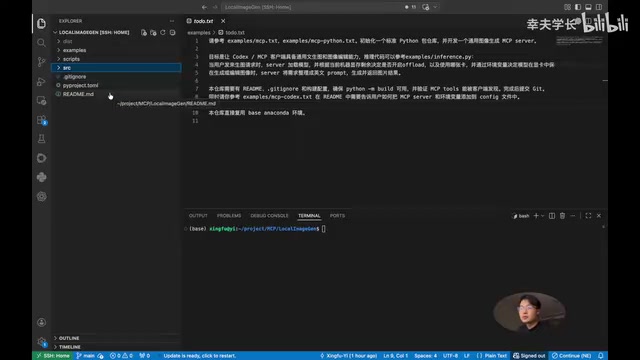640x360 pixels.
Task: Click 'Ln 9, Col 1' in status bar
Action: coord(395,356)
